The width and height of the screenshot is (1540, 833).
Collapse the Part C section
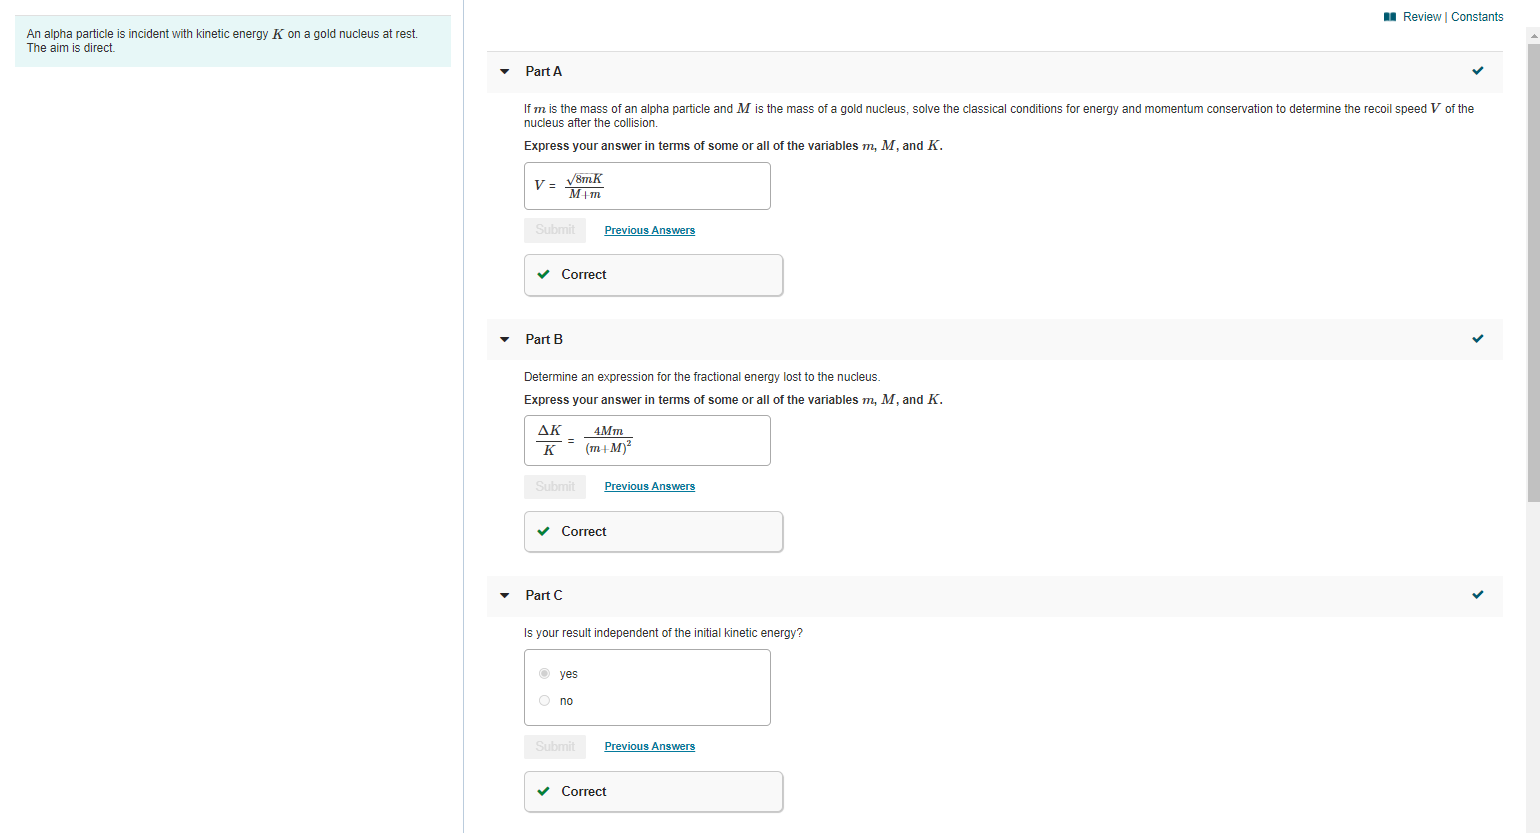click(504, 595)
